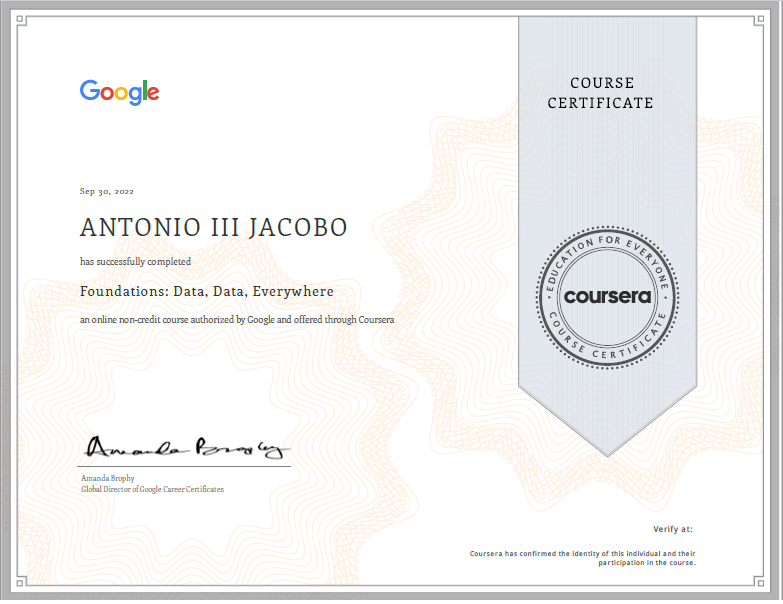Click the Coursera circular seal

pos(607,298)
